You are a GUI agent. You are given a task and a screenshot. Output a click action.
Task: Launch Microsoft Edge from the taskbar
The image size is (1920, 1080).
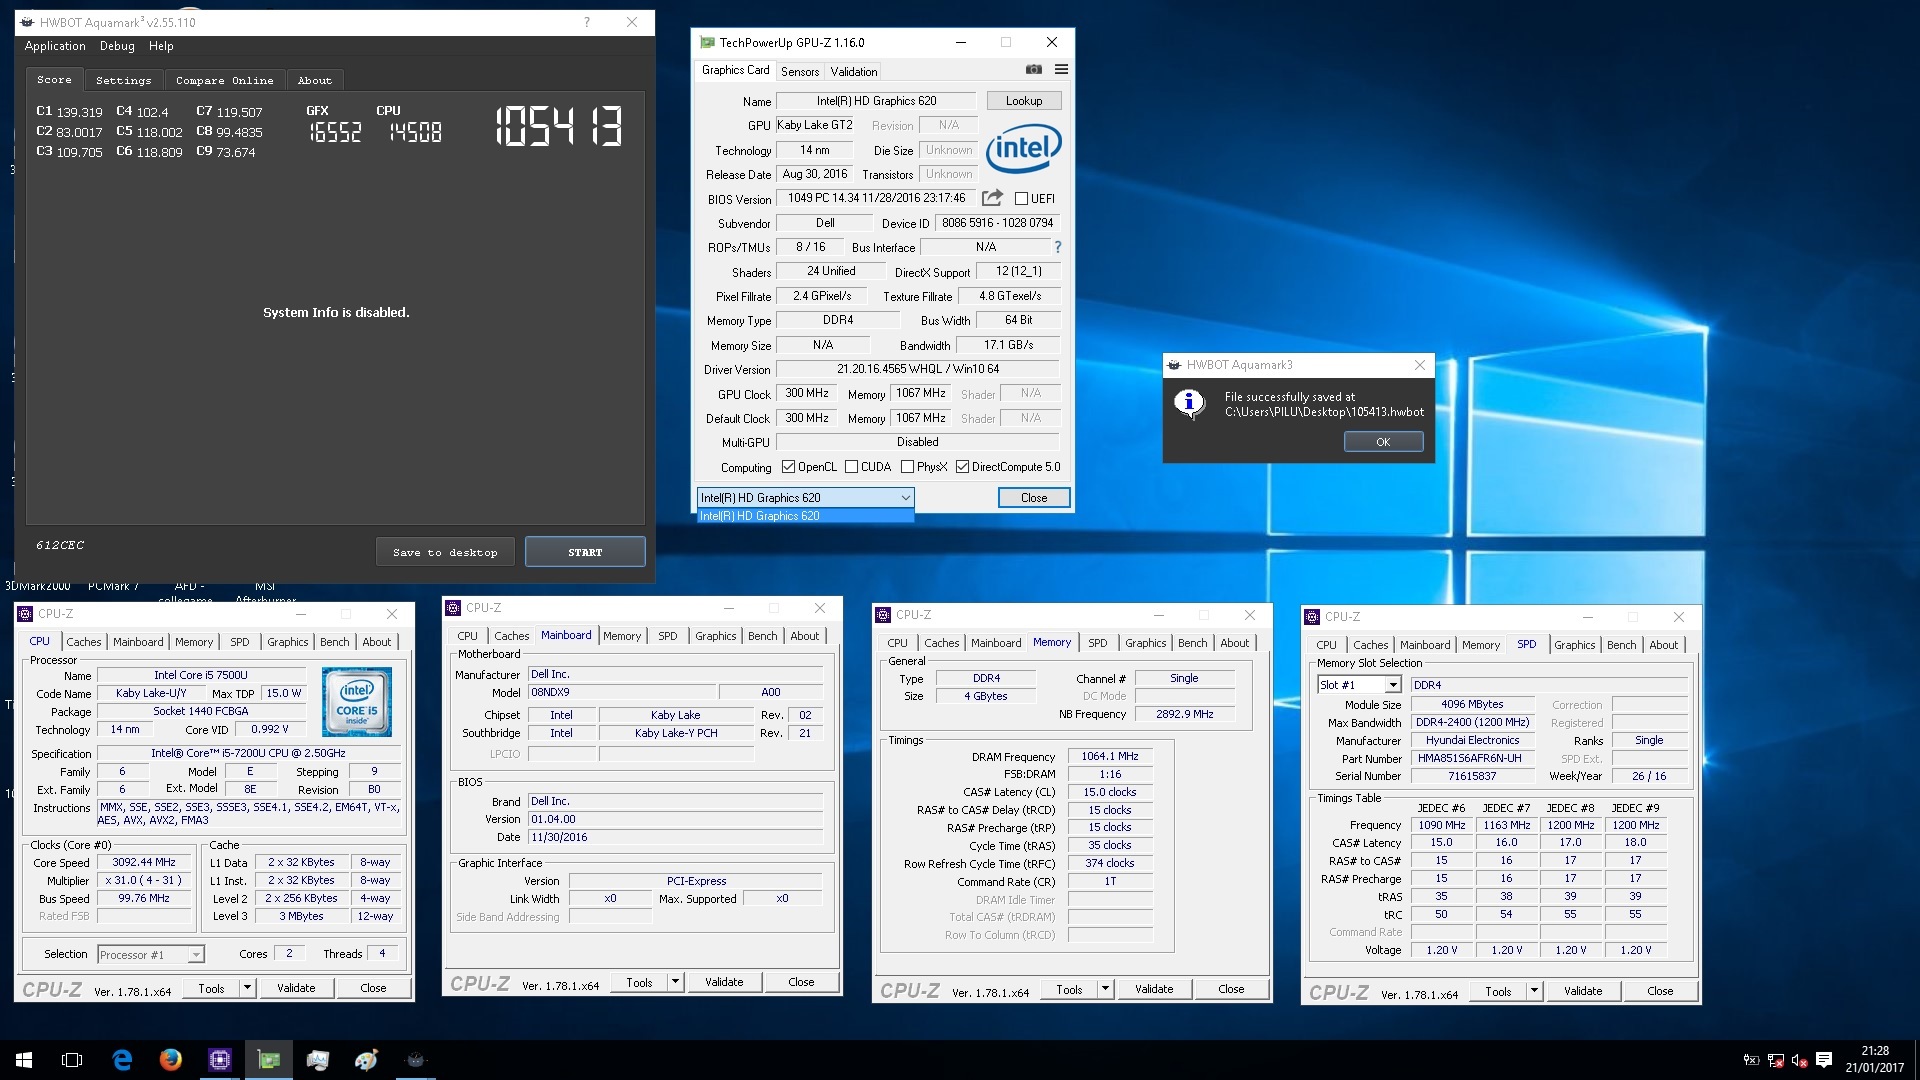click(x=122, y=1060)
